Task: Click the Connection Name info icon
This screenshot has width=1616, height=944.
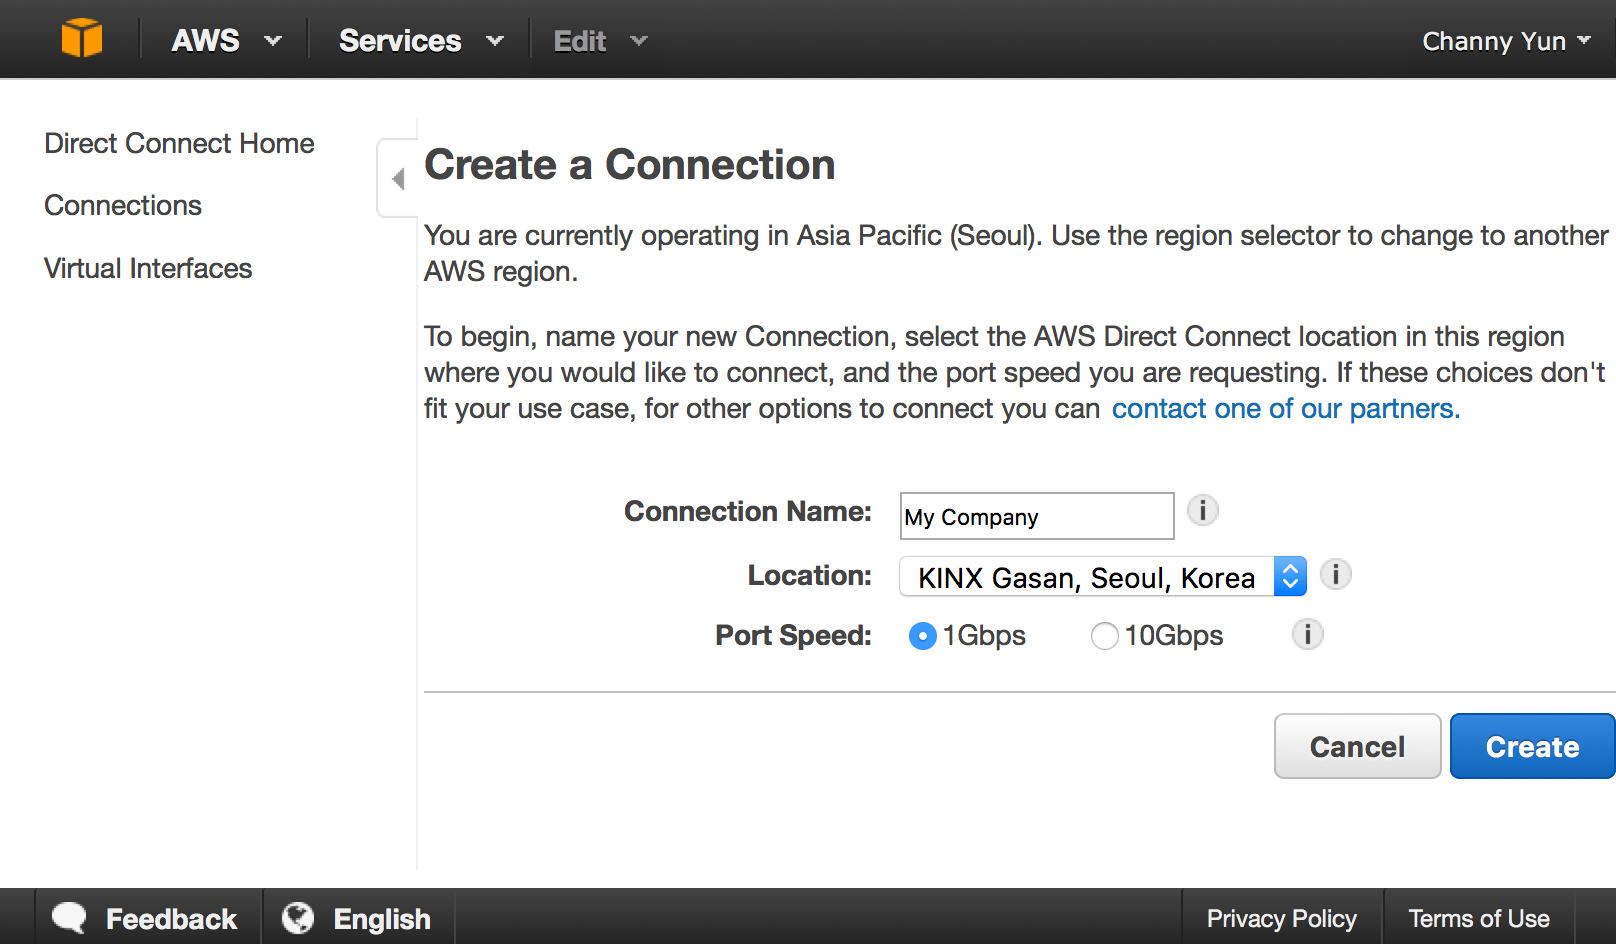Action: pos(1203,511)
